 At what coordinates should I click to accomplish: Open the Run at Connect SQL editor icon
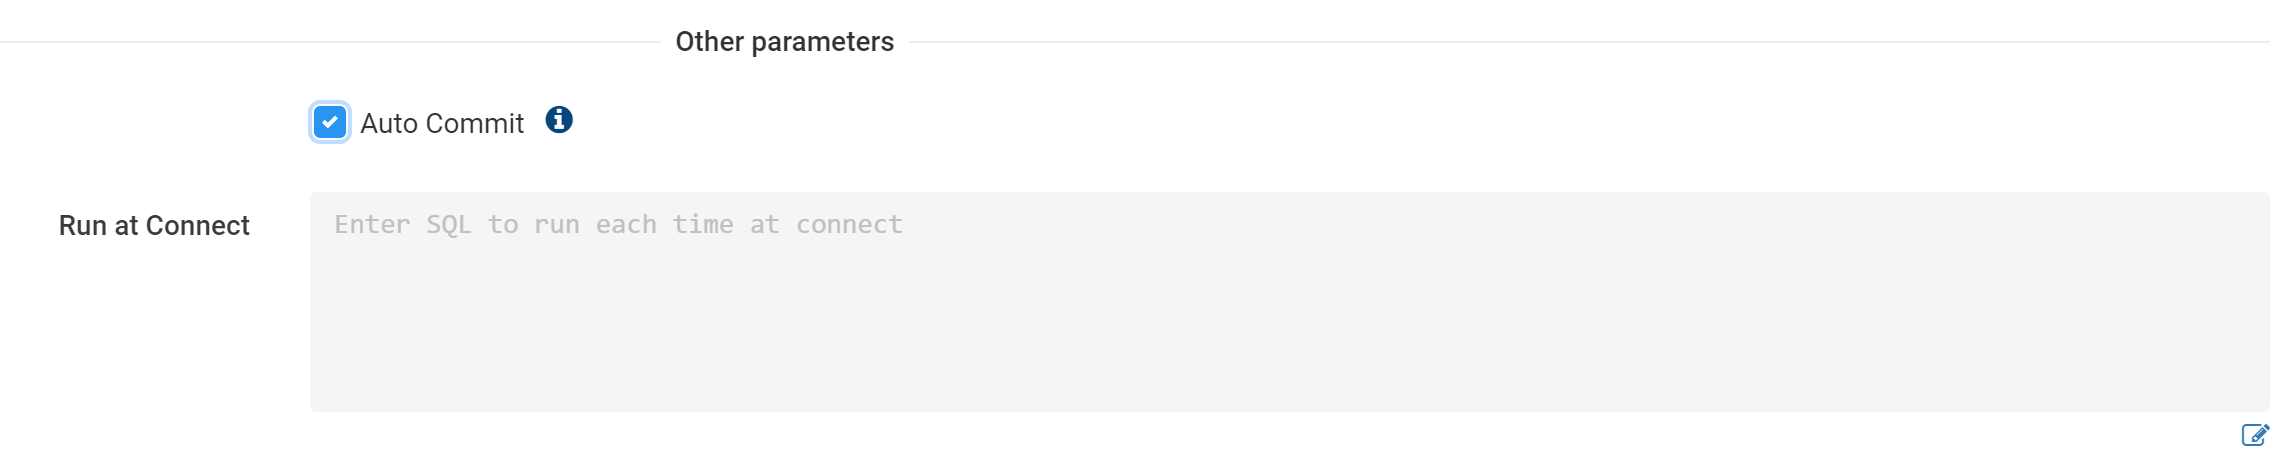pyautogui.click(x=2255, y=434)
